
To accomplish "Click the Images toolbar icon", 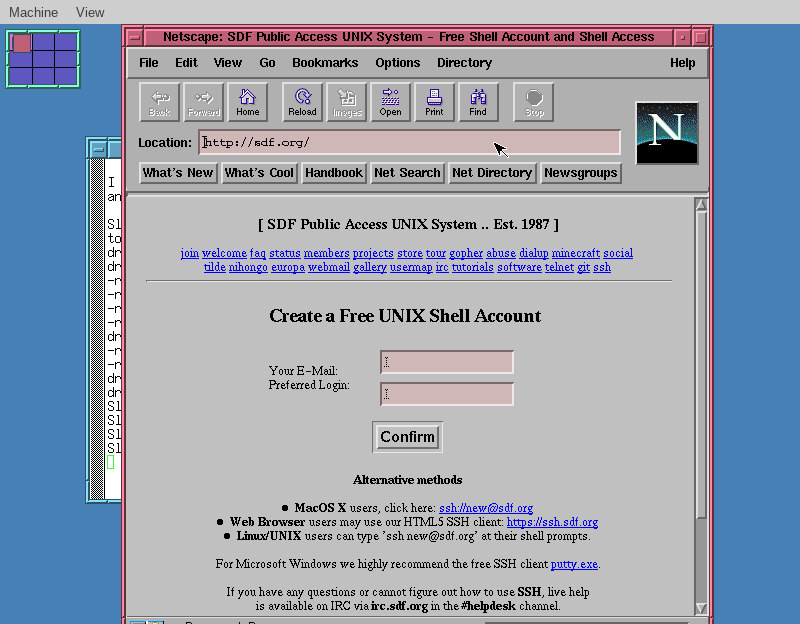I will pyautogui.click(x=347, y=102).
